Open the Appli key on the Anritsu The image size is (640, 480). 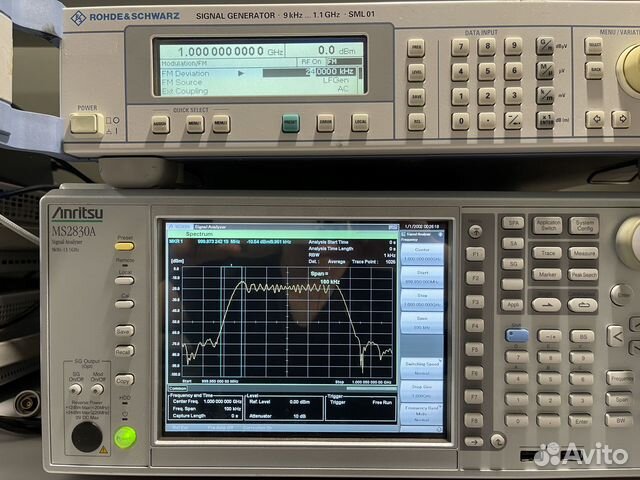pyautogui.click(x=512, y=304)
